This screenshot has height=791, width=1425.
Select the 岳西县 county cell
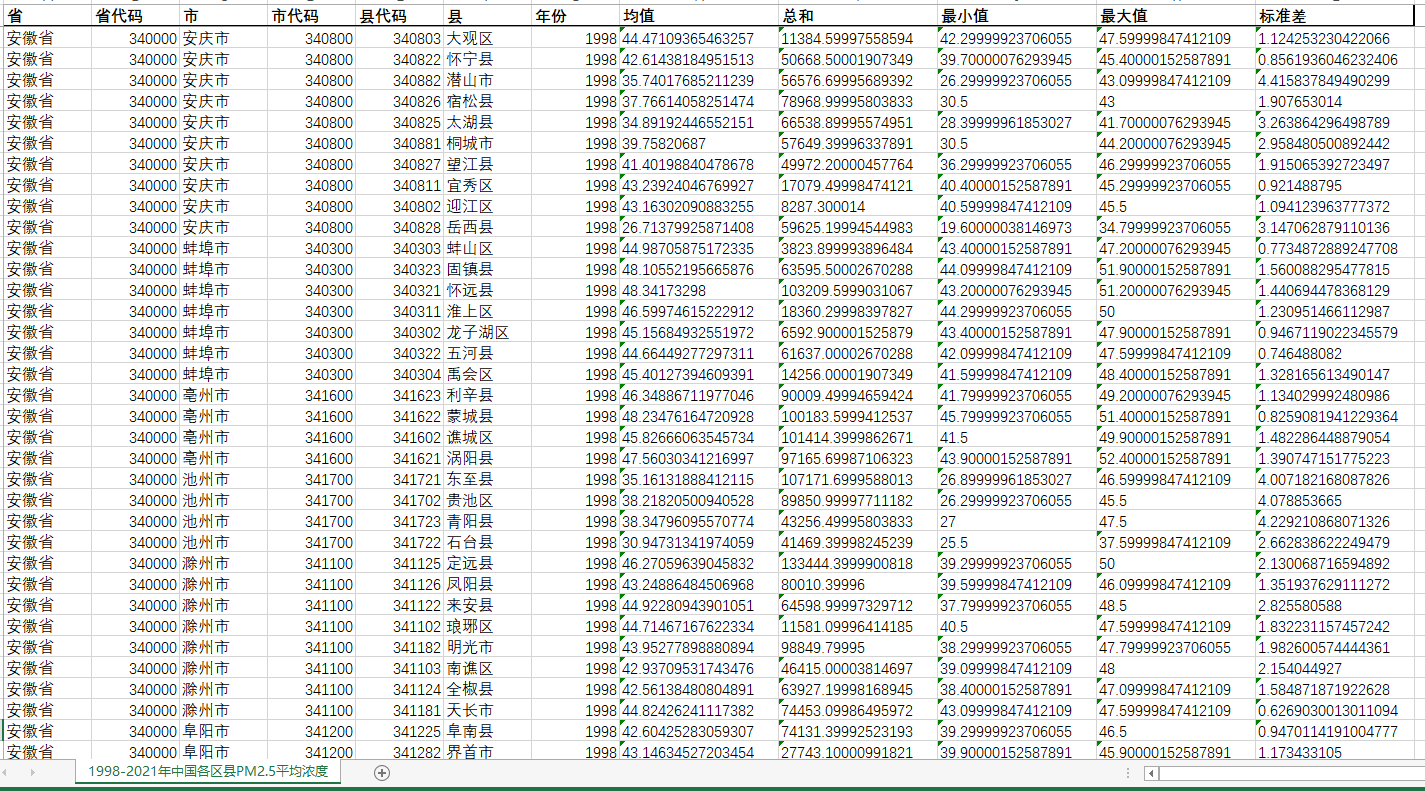(x=488, y=227)
